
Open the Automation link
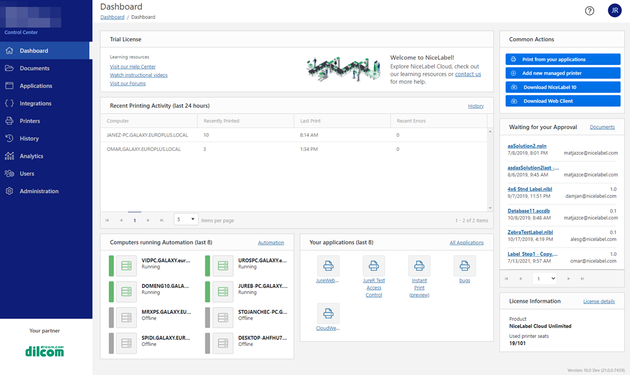click(x=271, y=243)
